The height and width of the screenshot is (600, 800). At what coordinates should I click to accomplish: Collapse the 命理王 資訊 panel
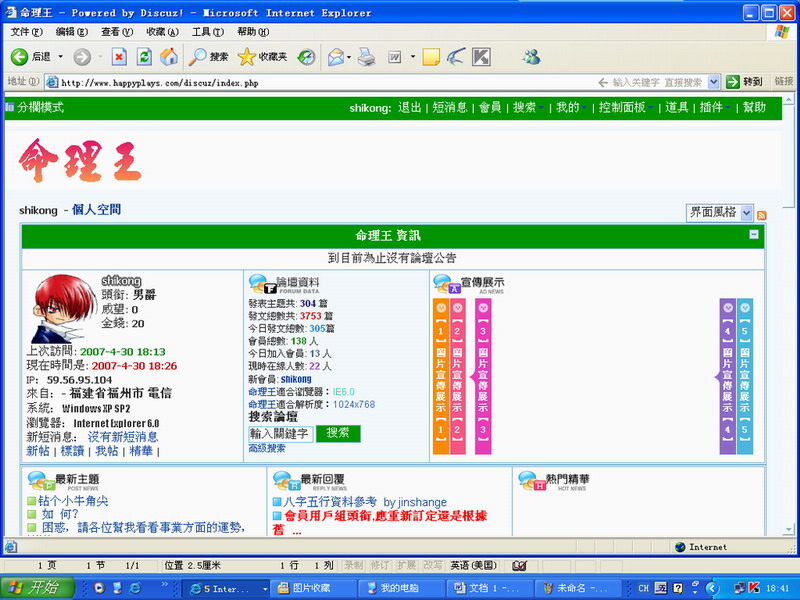[754, 234]
